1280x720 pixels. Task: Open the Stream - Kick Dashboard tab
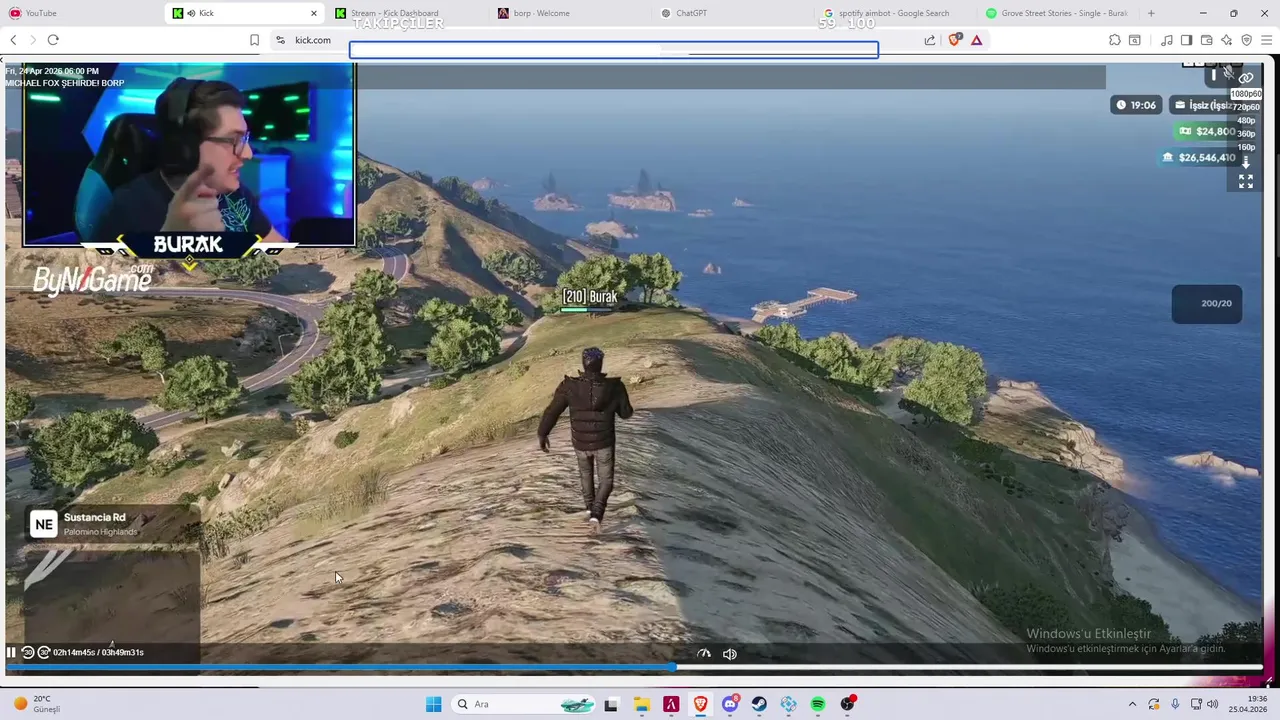pyautogui.click(x=406, y=13)
